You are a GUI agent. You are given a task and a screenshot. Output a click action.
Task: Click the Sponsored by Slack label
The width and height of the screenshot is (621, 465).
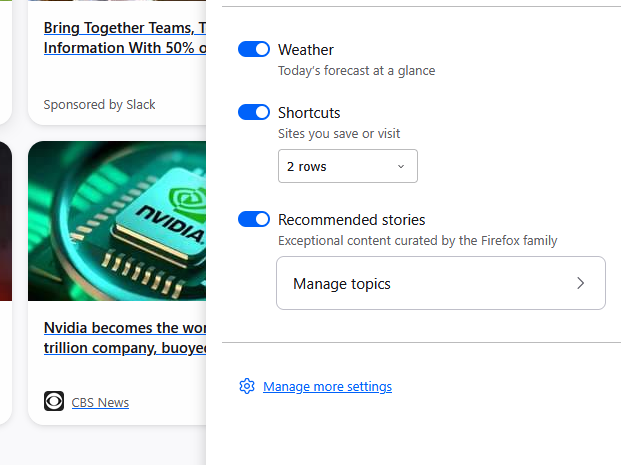100,104
